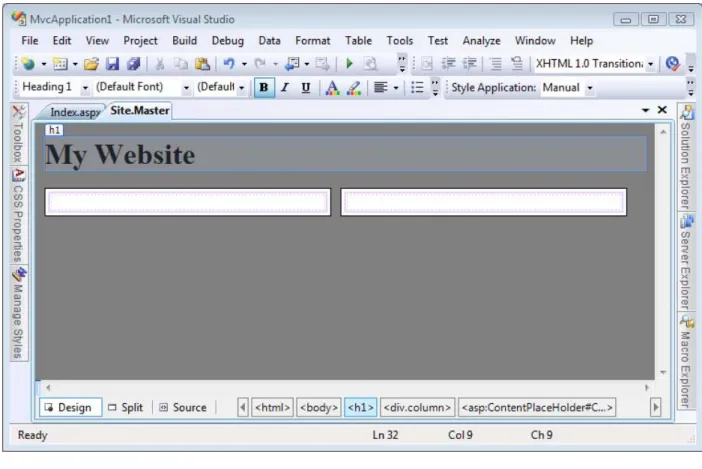Click the tag navigator left arrow

click(243, 407)
